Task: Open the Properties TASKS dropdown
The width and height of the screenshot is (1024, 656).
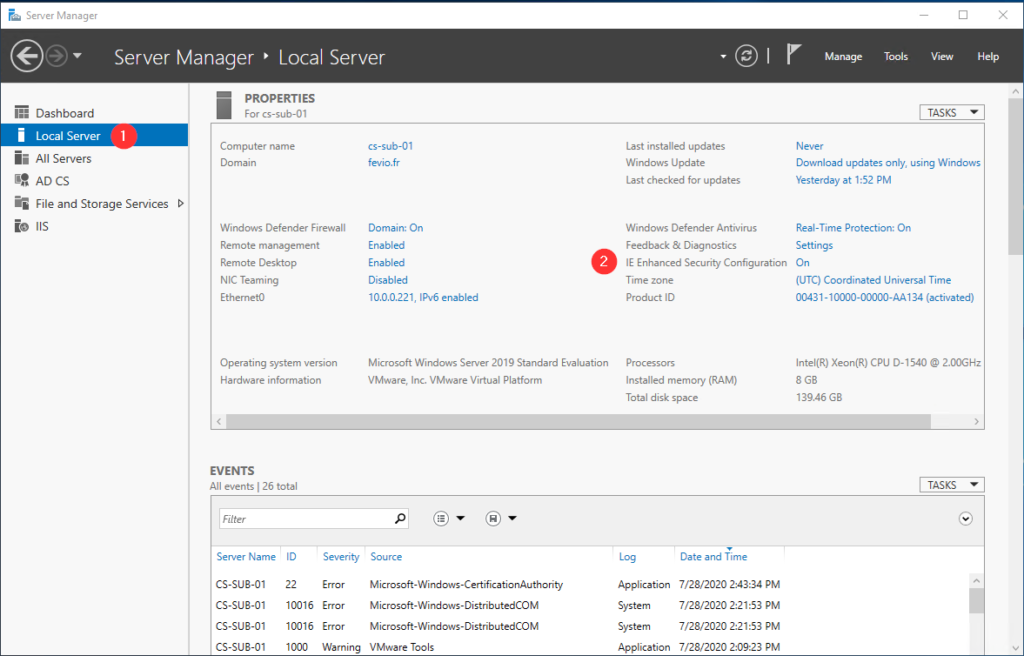Action: click(x=951, y=113)
